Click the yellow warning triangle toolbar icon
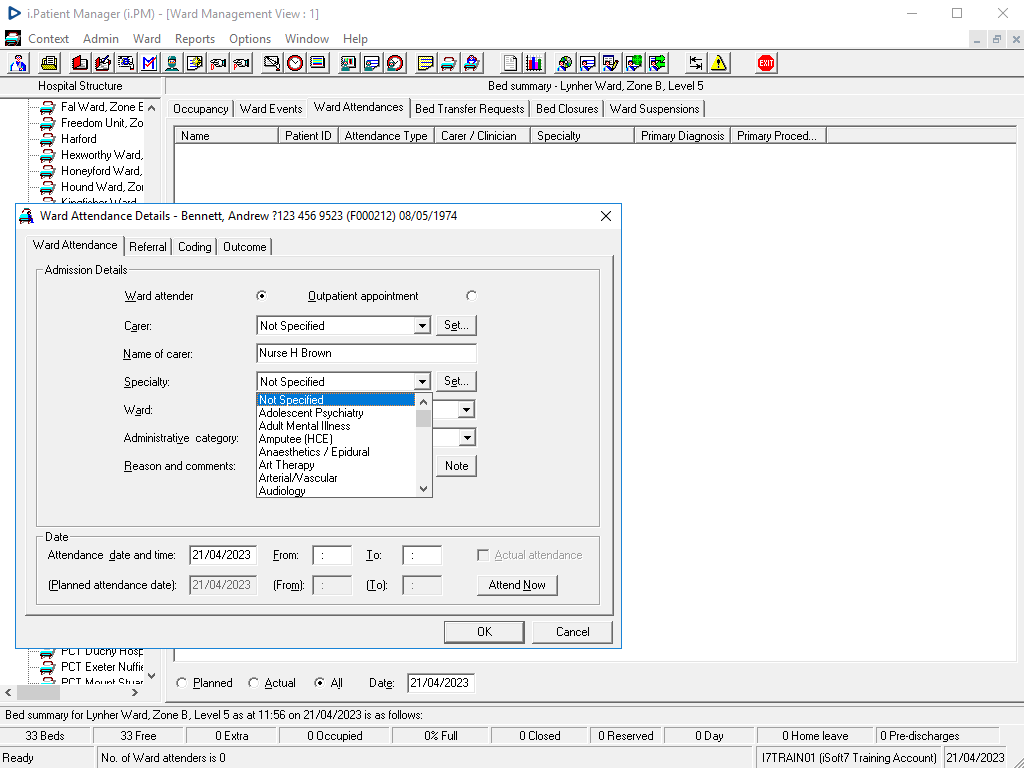 click(x=718, y=63)
